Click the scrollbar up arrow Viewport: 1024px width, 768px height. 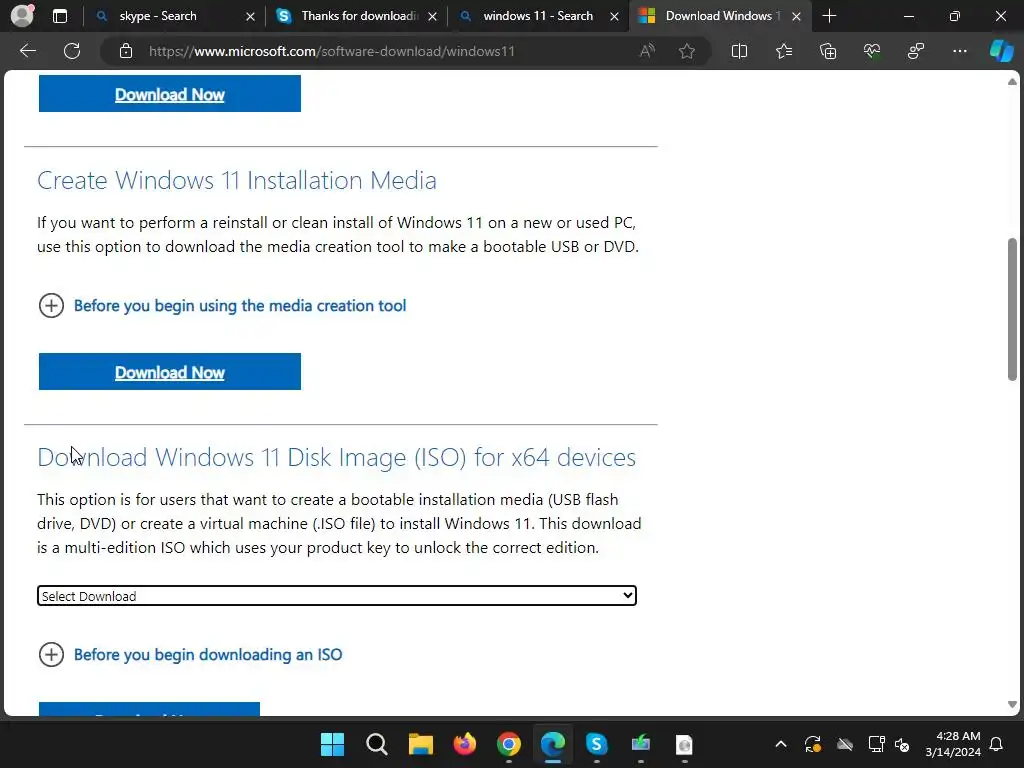pyautogui.click(x=1012, y=82)
